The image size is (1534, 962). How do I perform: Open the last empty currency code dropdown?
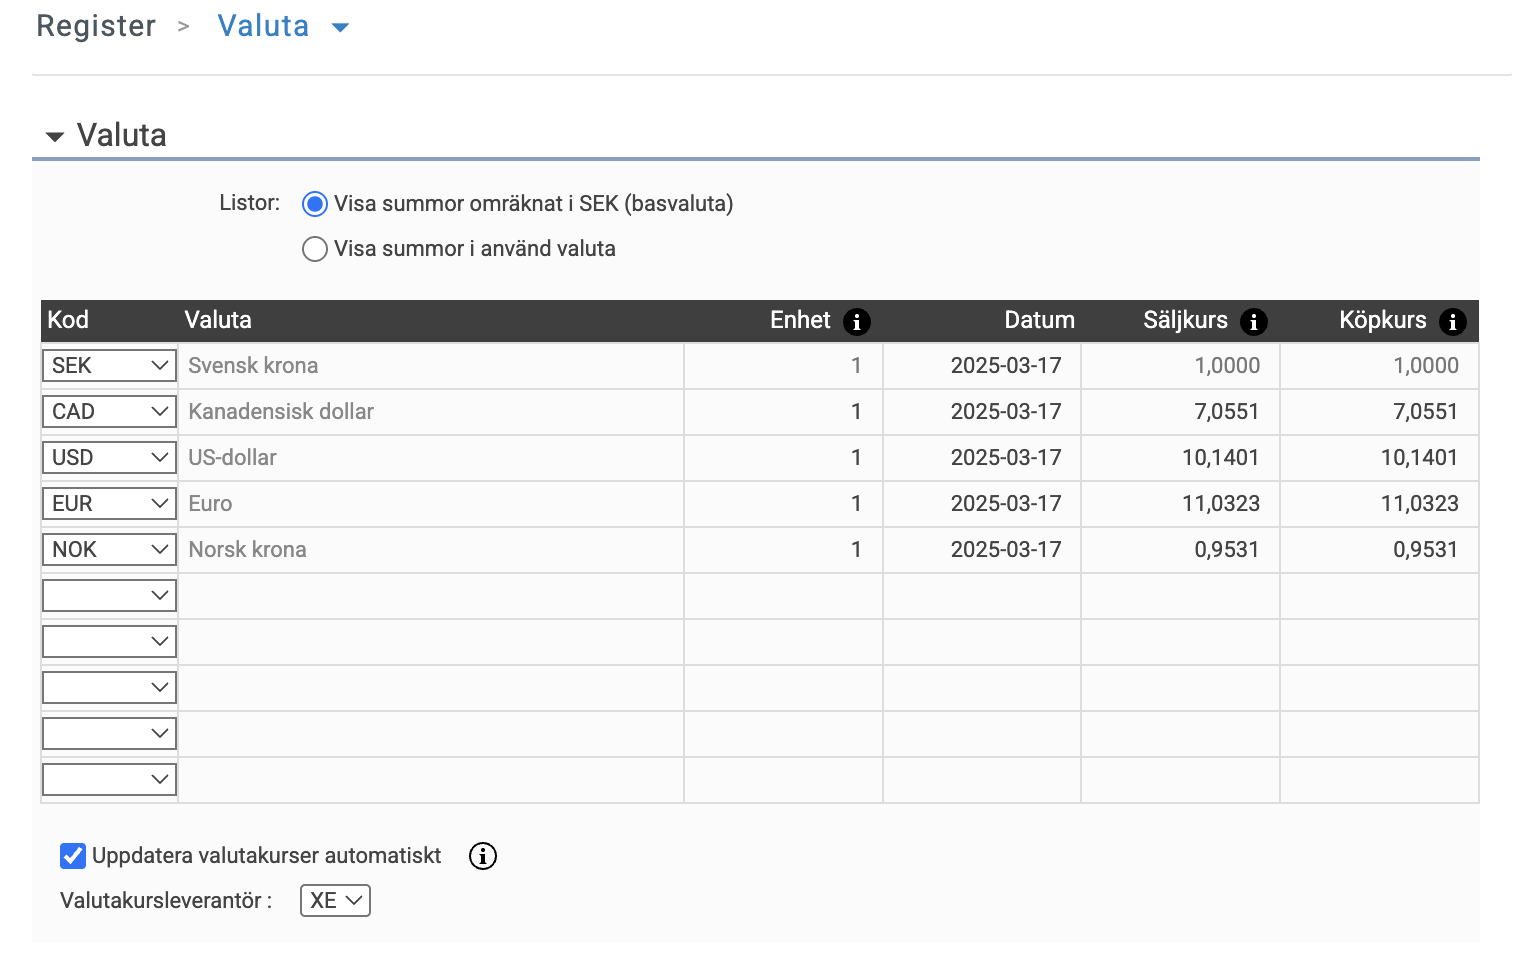click(109, 780)
